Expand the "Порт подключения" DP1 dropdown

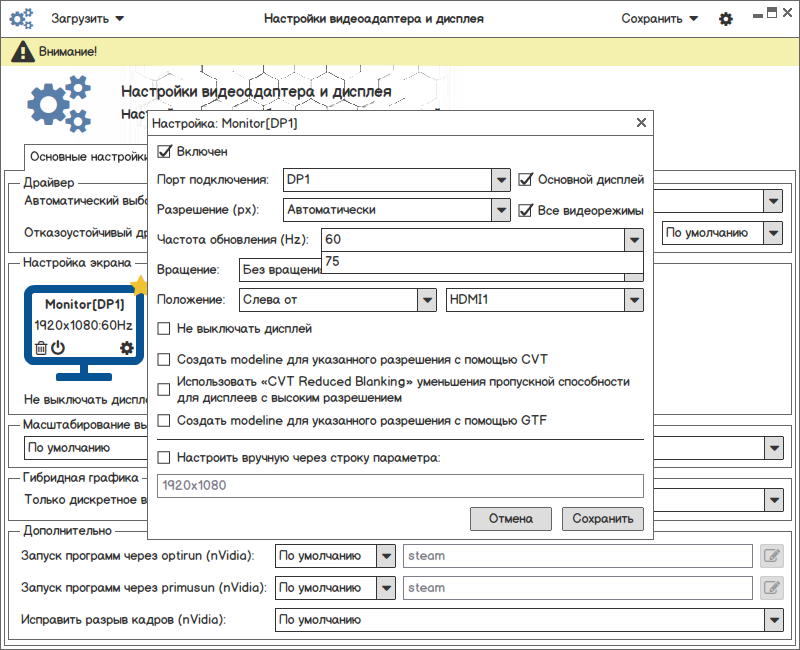pos(501,180)
